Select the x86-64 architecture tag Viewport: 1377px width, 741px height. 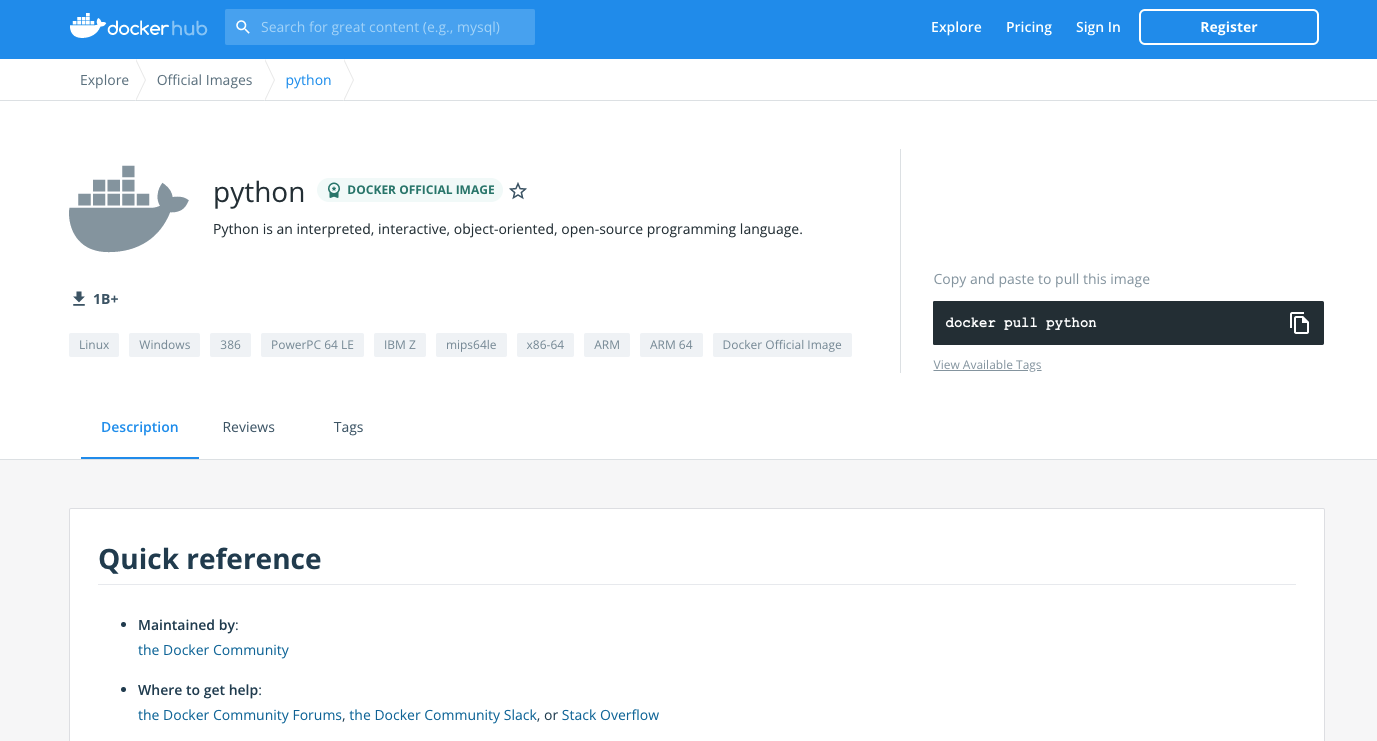[545, 344]
